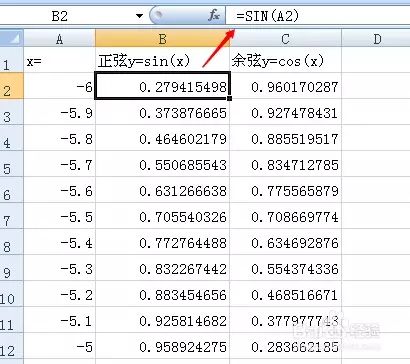410x364 pixels.
Task: Click cell with value 0.834712785
Action: (x=285, y=164)
